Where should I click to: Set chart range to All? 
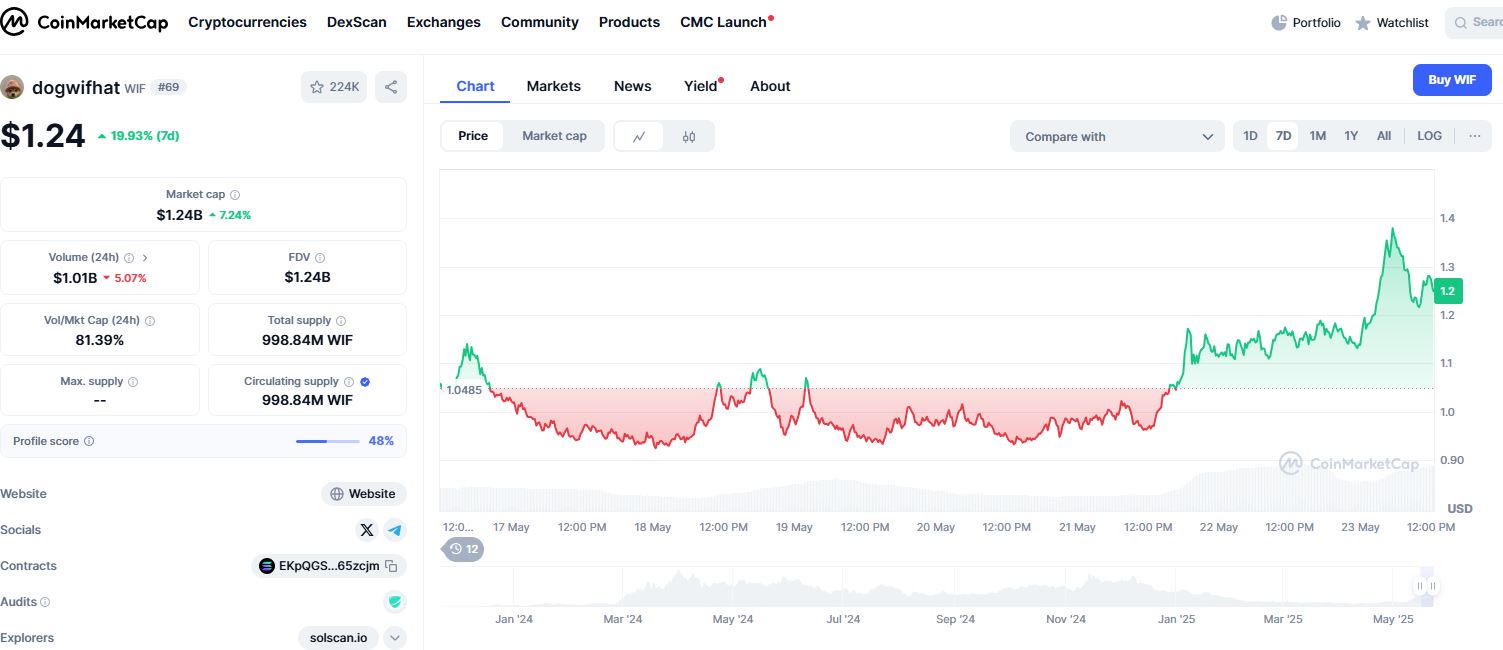click(x=1384, y=136)
